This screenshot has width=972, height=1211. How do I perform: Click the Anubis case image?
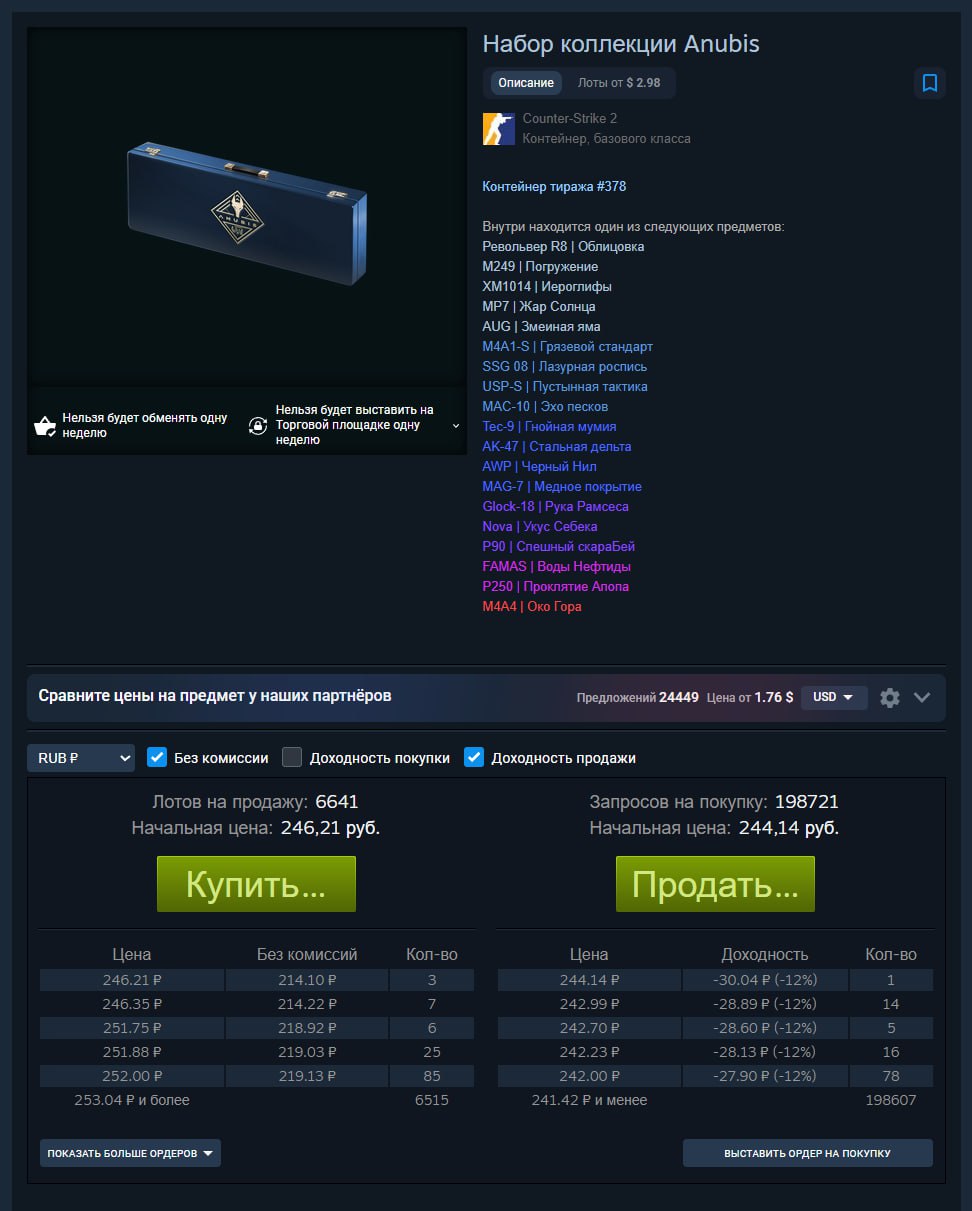(x=248, y=214)
